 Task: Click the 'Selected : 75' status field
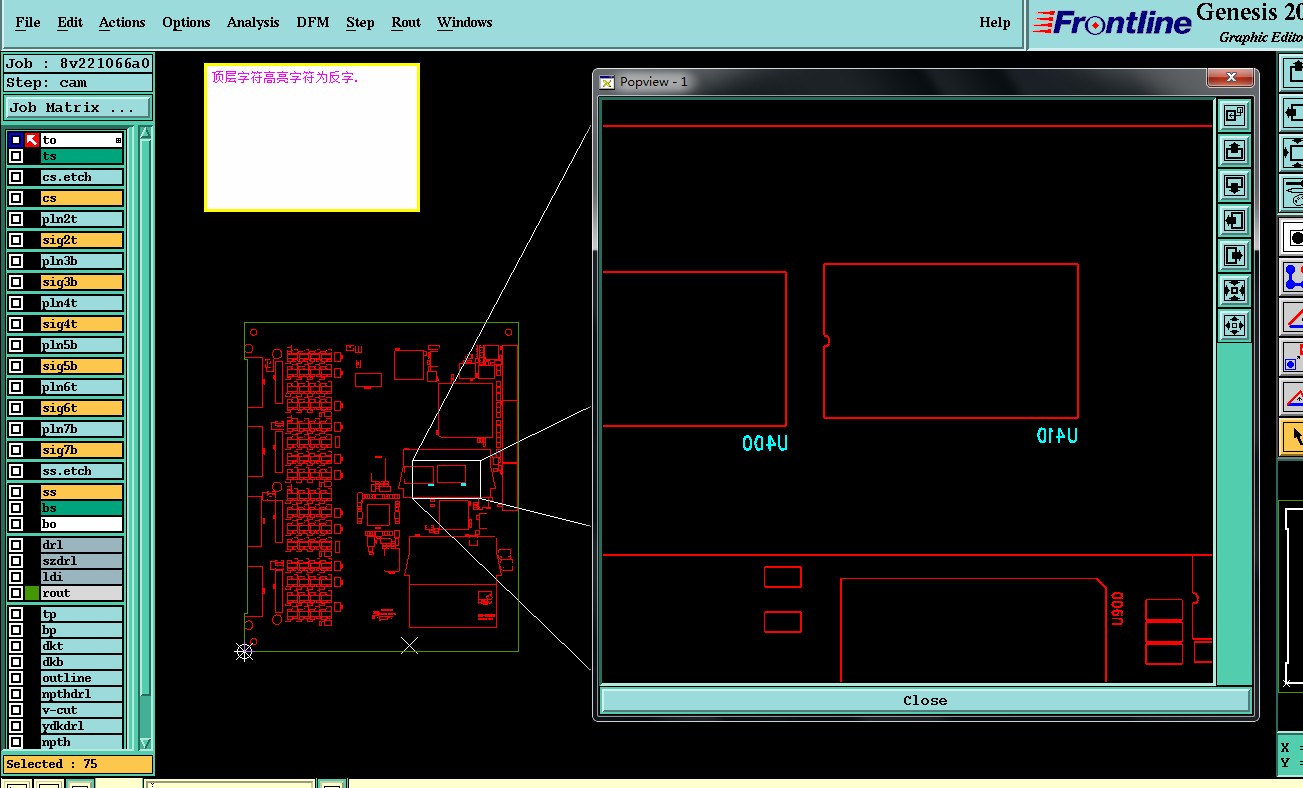78,764
